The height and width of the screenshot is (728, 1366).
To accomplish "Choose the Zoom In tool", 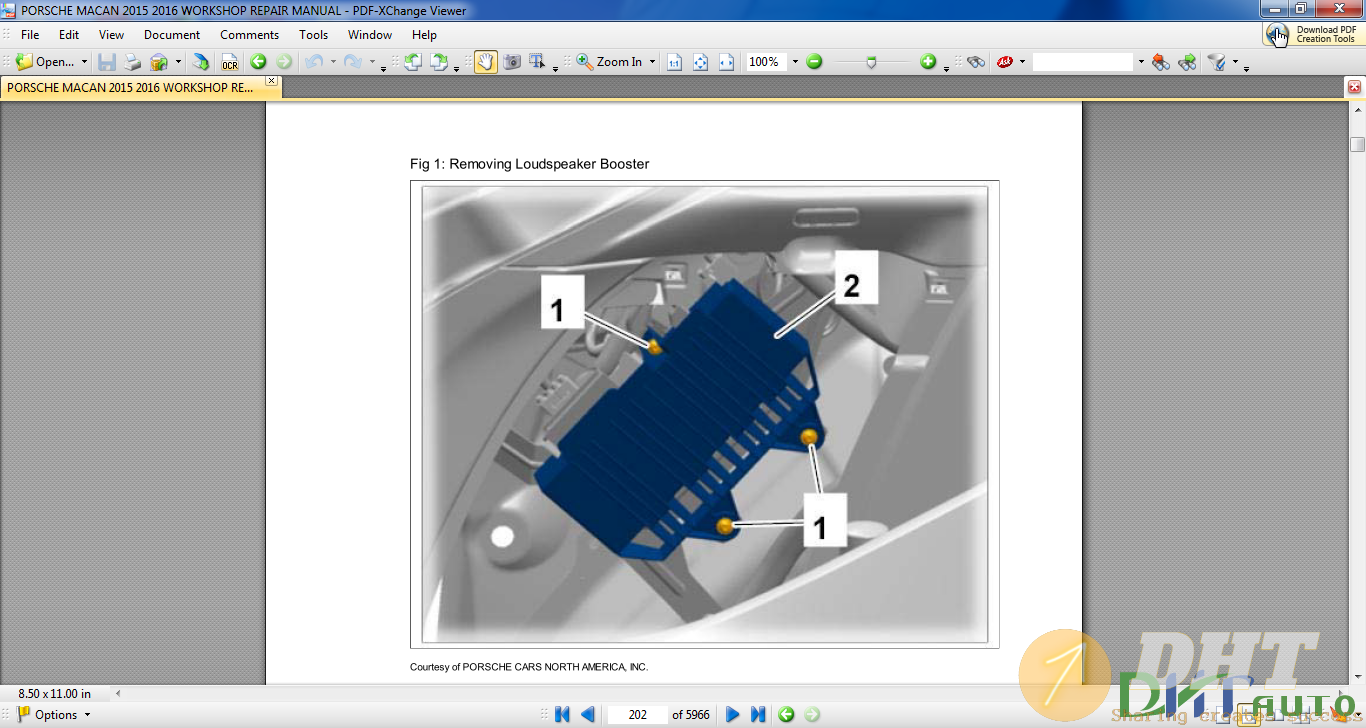I will pyautogui.click(x=610, y=62).
